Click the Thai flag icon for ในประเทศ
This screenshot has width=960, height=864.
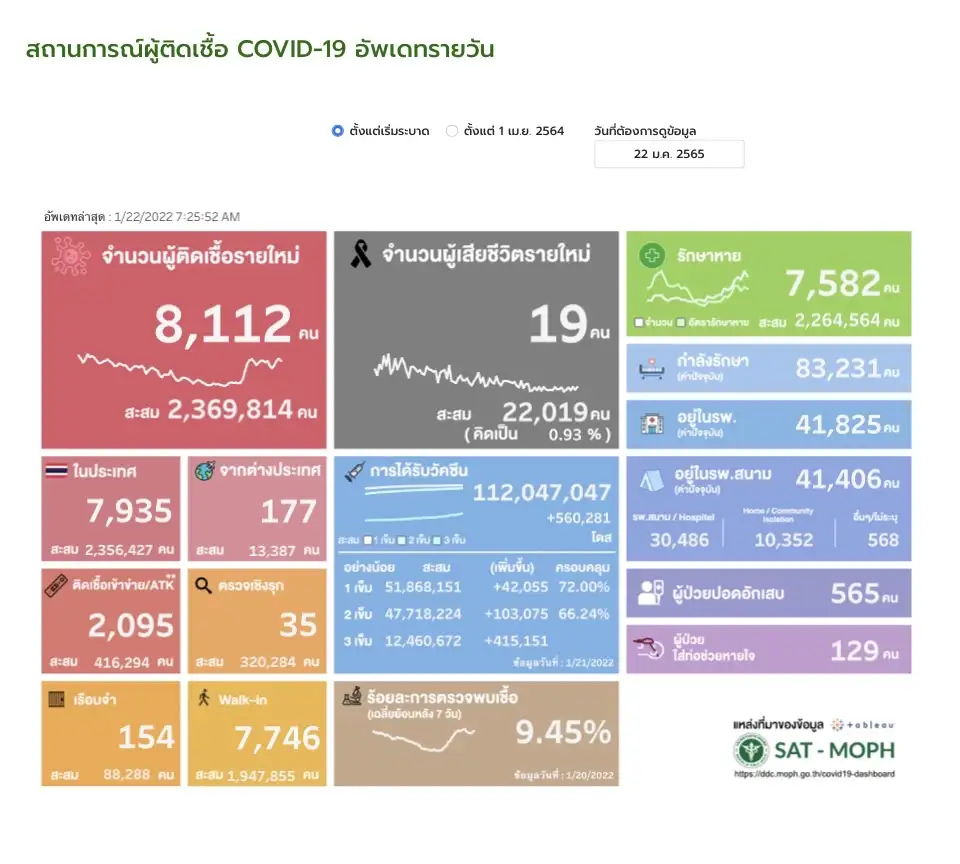(x=56, y=470)
